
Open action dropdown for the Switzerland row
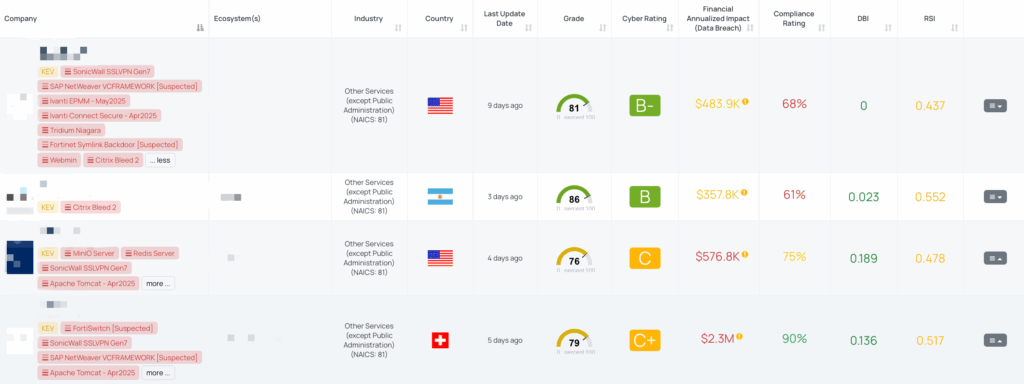pos(995,340)
